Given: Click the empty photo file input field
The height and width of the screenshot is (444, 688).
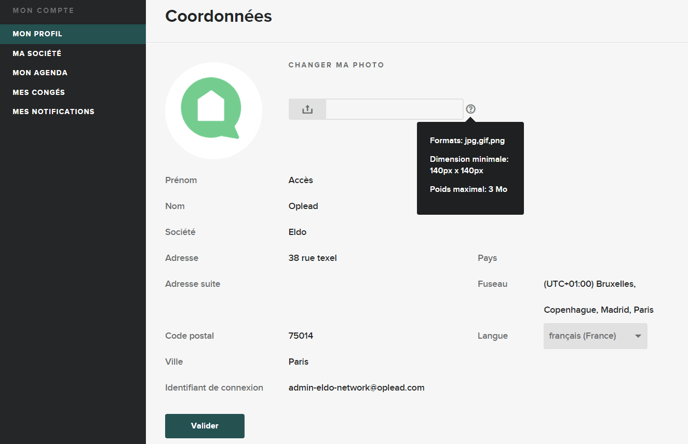Looking at the screenshot, I should pyautogui.click(x=394, y=109).
